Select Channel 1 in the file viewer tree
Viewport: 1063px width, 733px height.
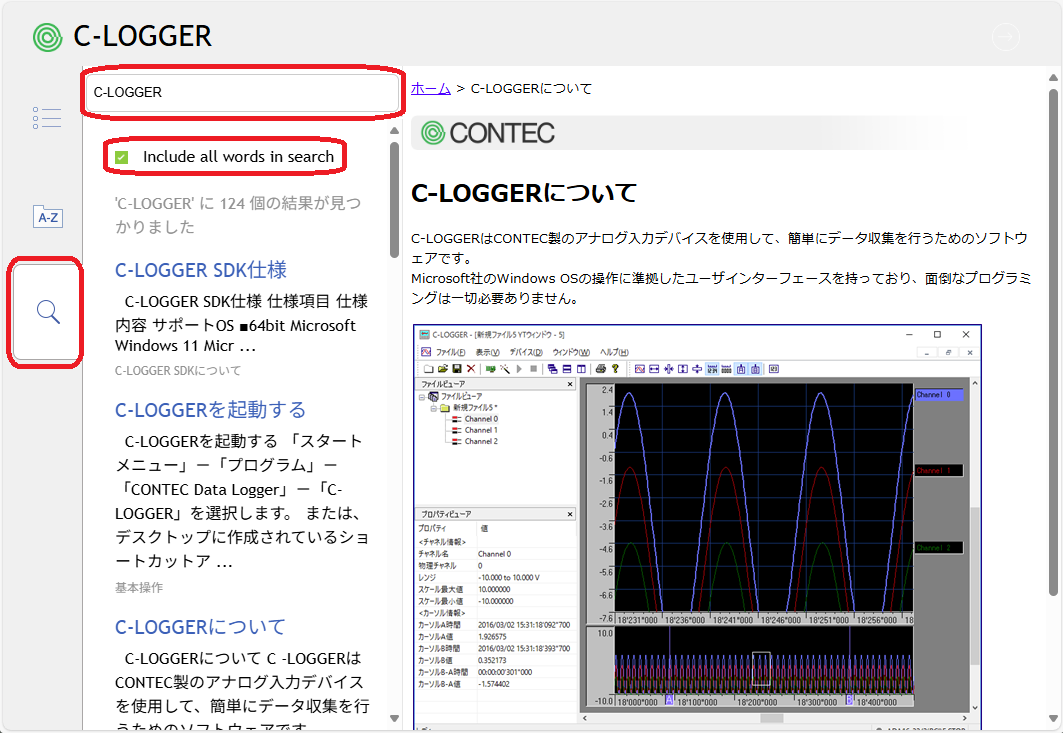481,430
